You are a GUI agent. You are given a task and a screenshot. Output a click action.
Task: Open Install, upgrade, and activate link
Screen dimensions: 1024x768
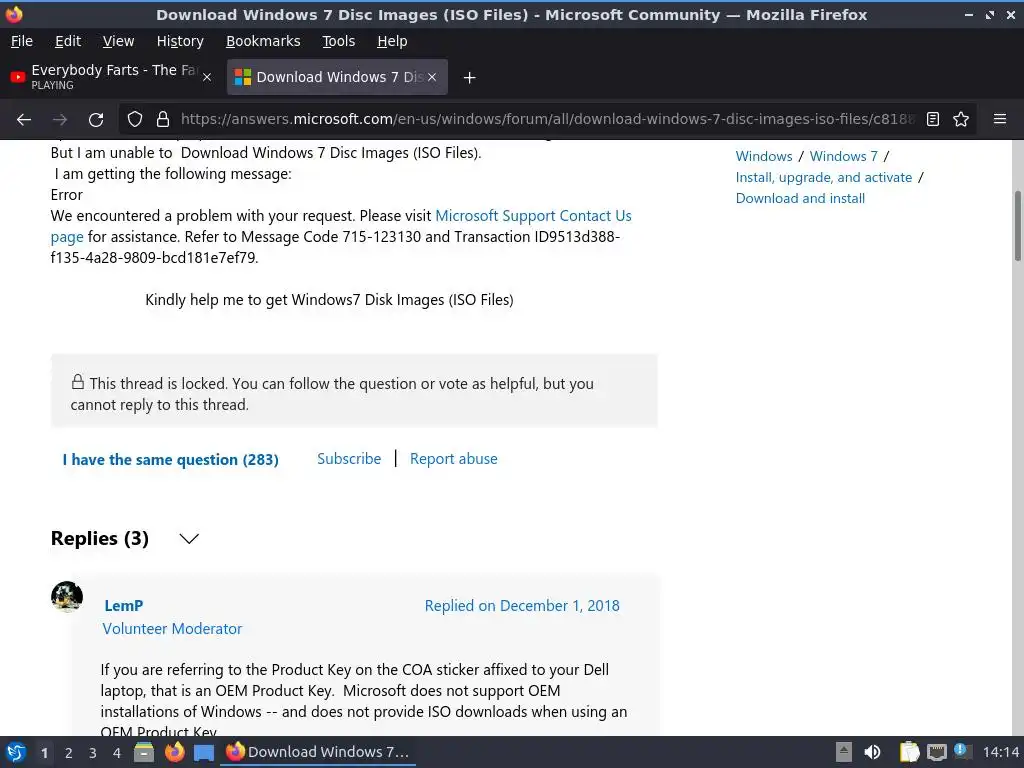coord(824,177)
